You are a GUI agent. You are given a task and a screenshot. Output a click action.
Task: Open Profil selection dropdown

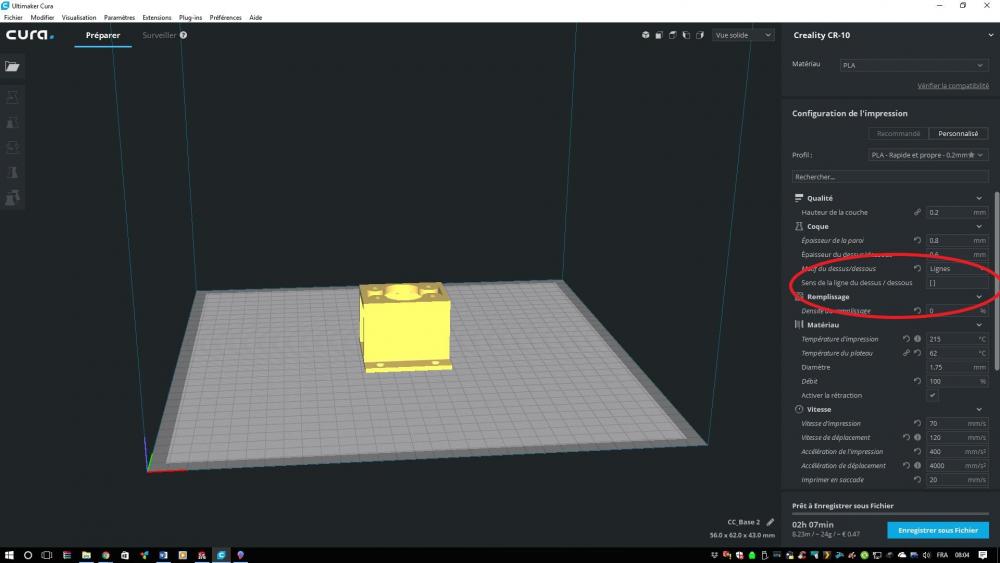pos(928,155)
